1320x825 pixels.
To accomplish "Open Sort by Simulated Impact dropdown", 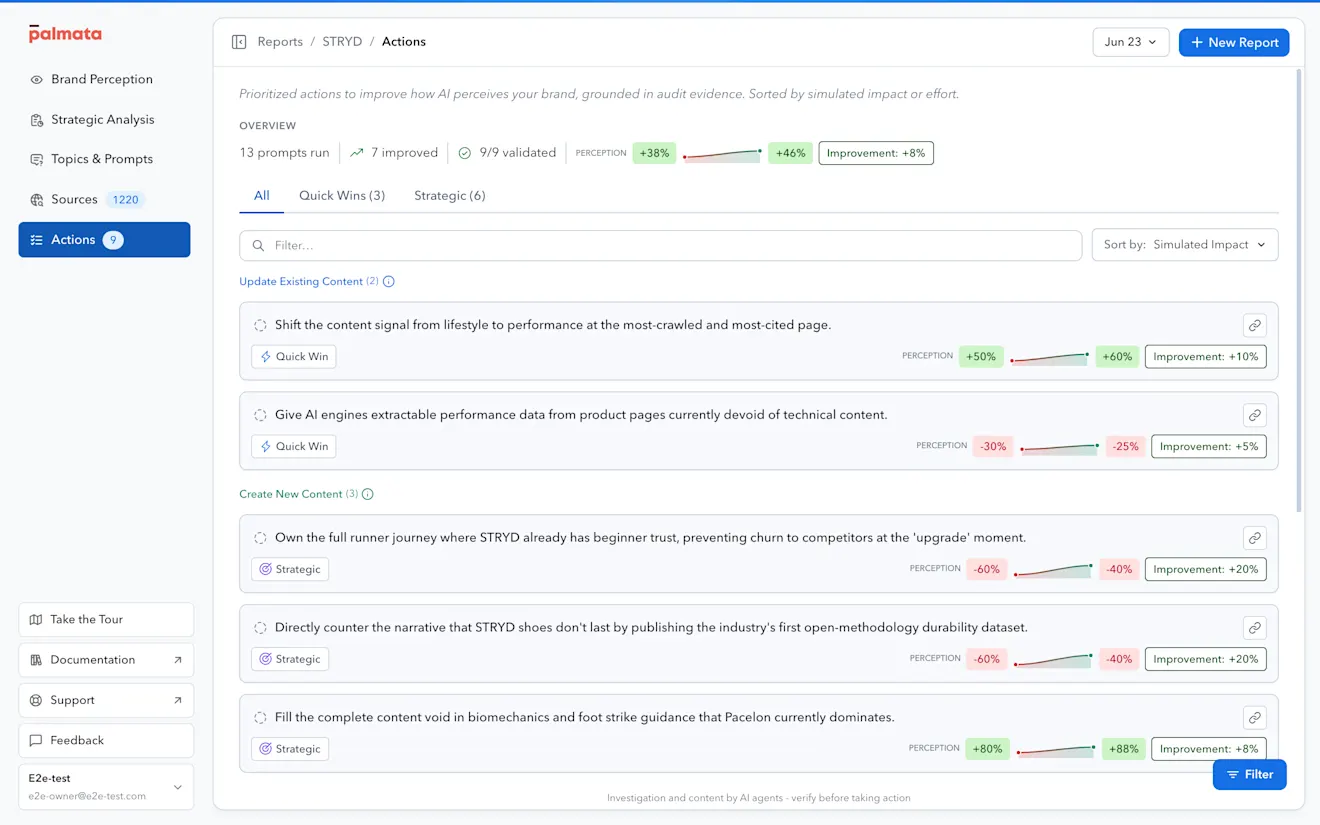I will 1185,245.
